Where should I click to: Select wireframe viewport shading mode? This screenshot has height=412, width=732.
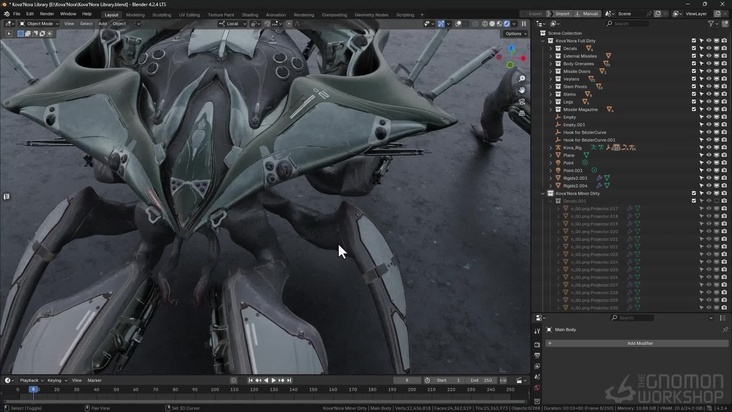click(485, 23)
